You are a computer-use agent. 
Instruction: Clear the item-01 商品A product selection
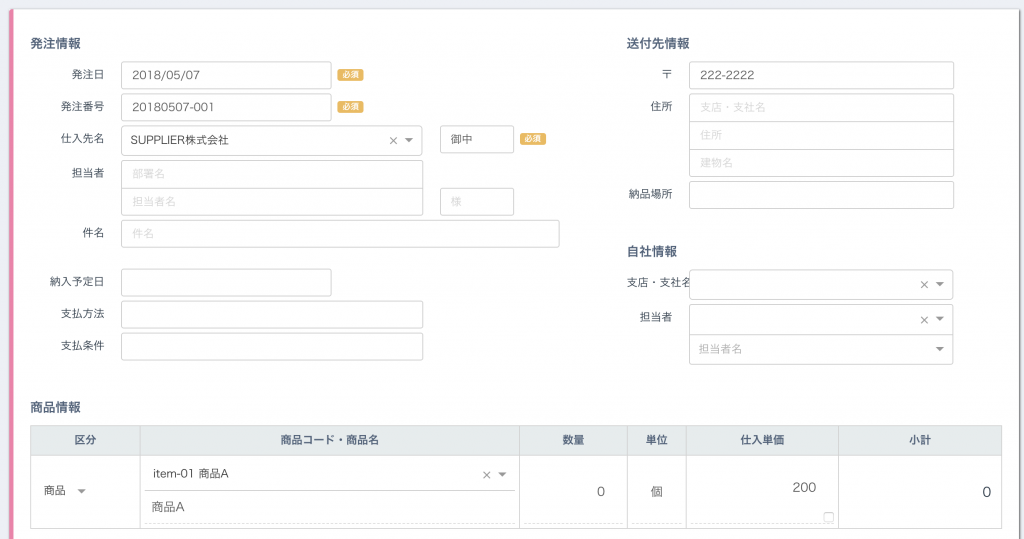pyautogui.click(x=487, y=475)
